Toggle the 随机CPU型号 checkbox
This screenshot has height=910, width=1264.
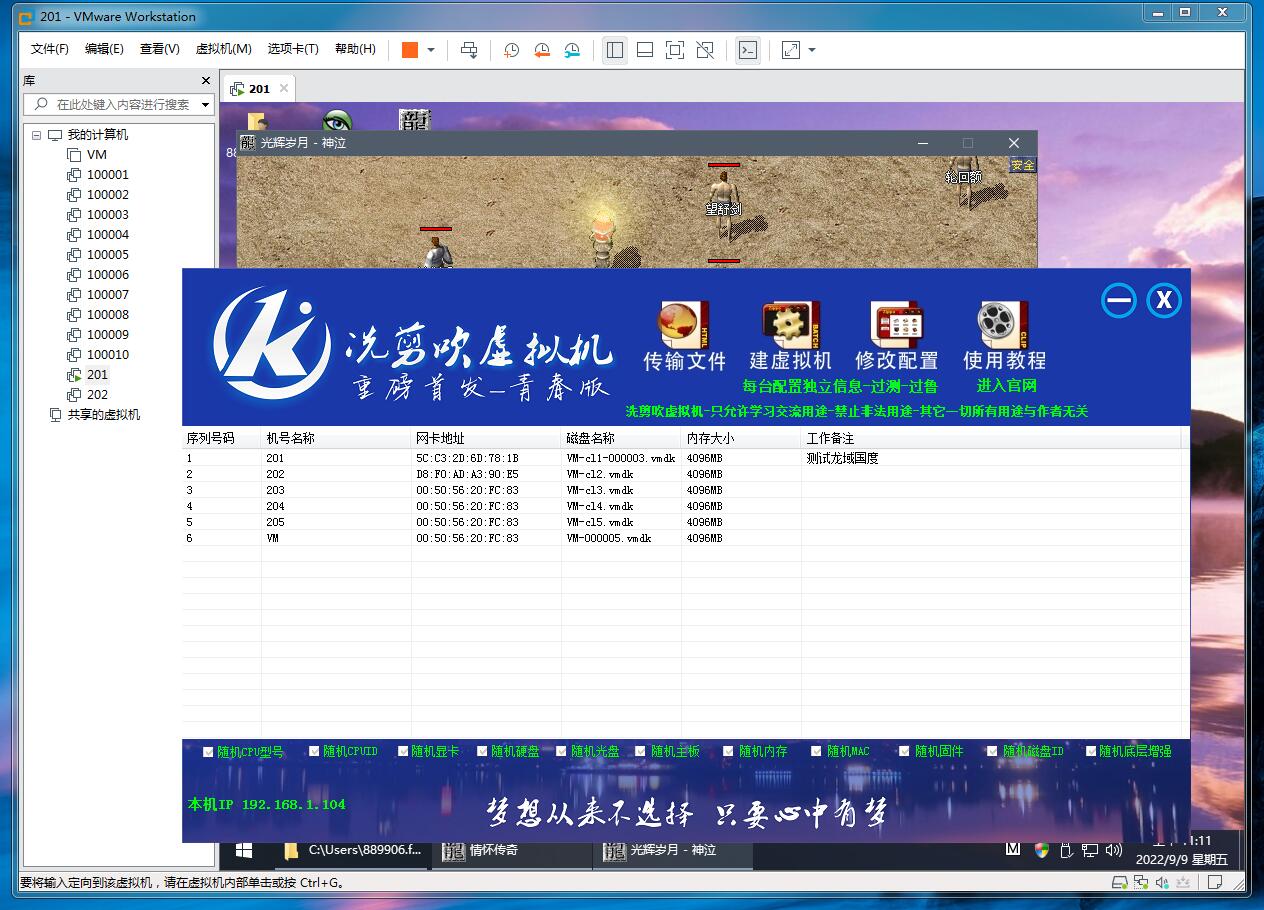tap(208, 752)
